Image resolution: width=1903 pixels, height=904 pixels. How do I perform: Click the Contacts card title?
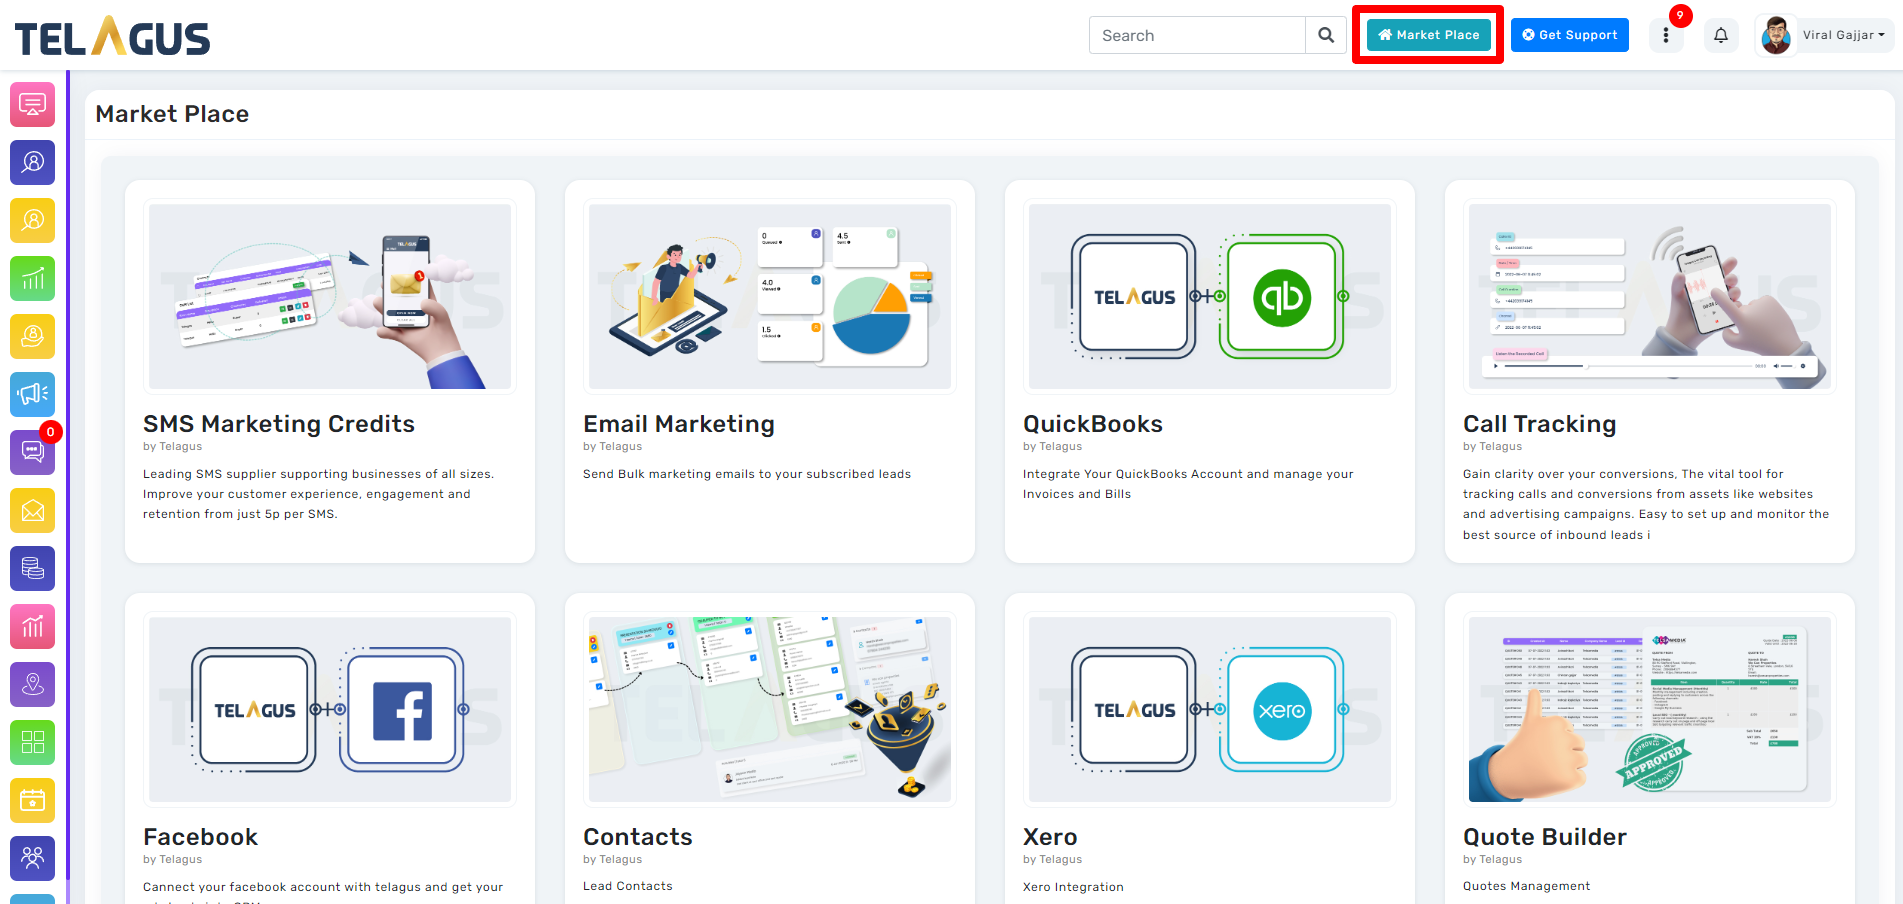[638, 837]
